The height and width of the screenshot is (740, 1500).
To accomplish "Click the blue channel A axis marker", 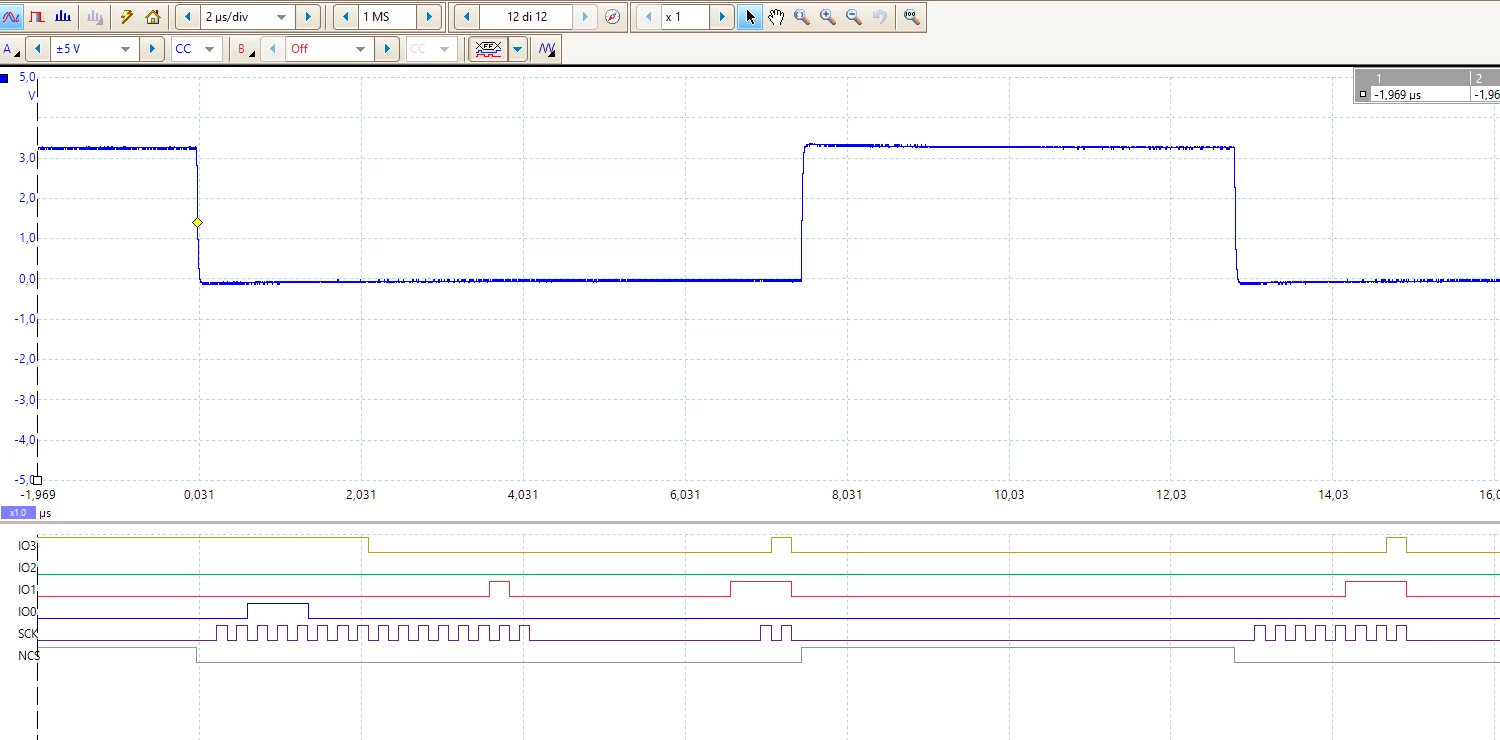I will click(x=5, y=78).
